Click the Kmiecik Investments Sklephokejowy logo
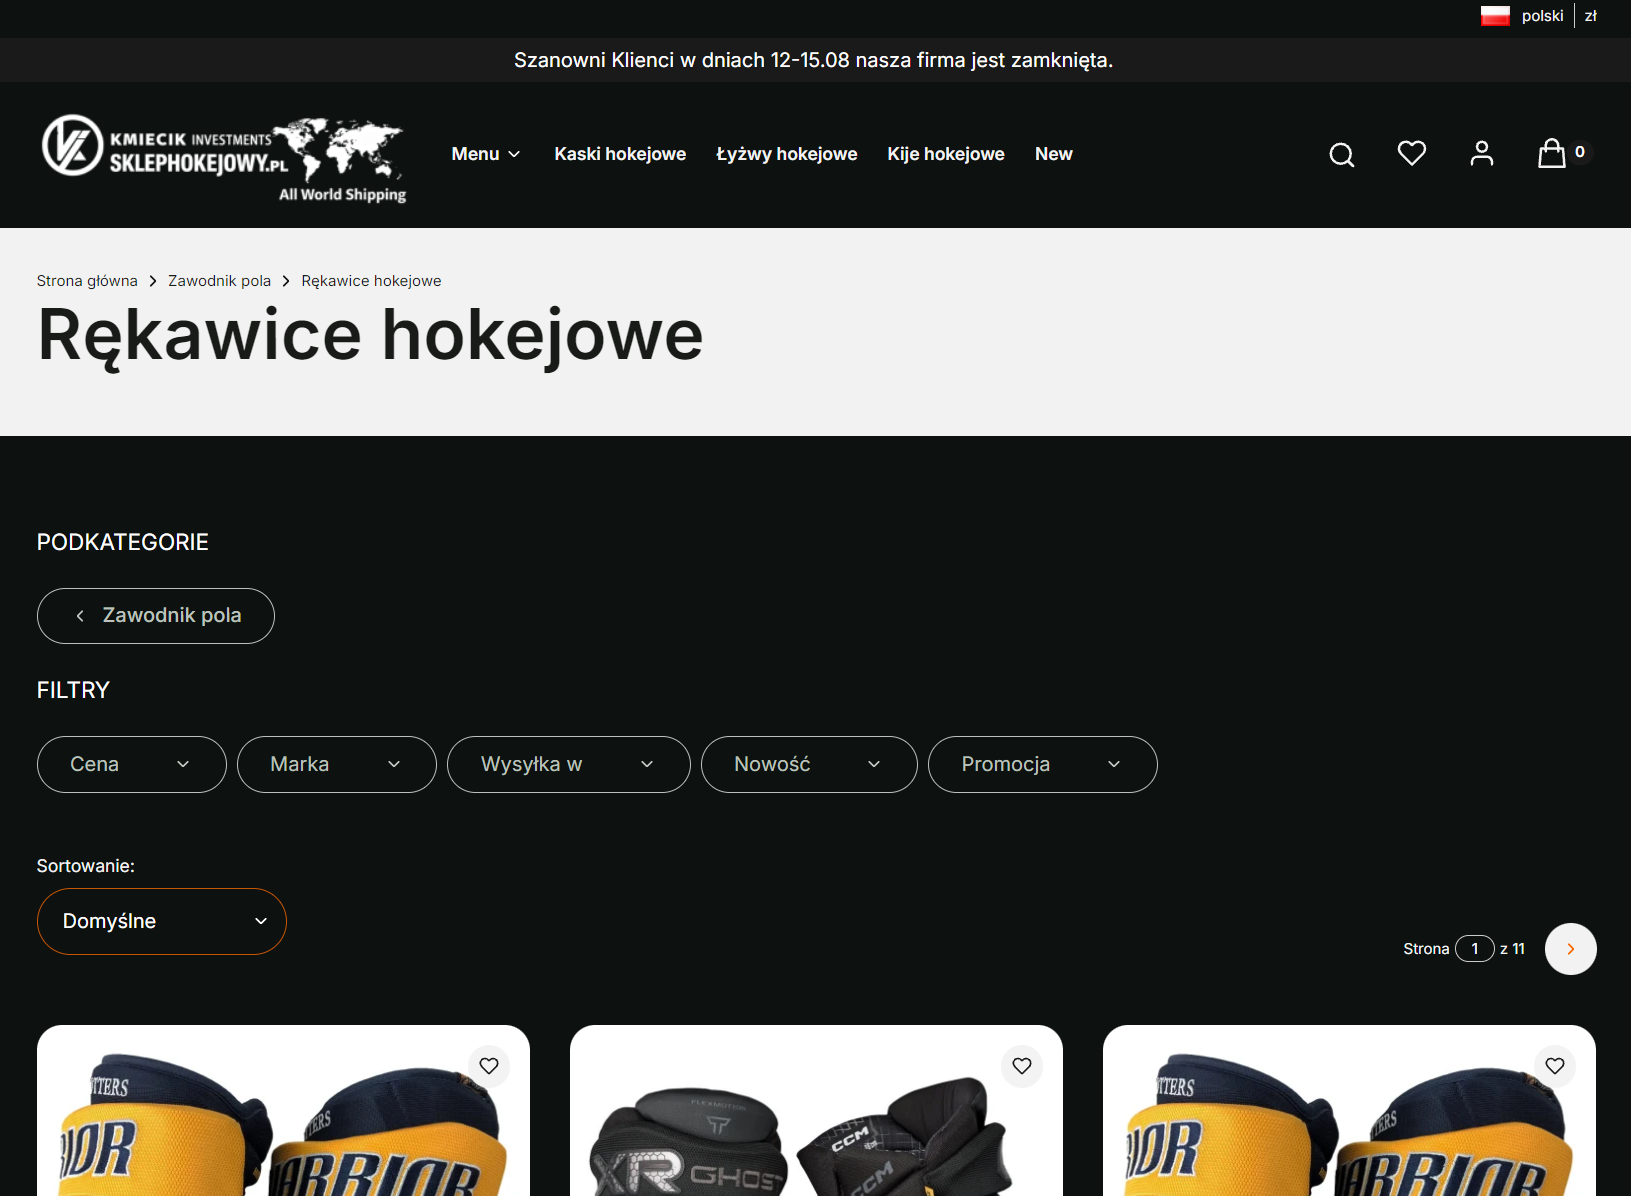The height and width of the screenshot is (1196, 1631). [x=224, y=158]
